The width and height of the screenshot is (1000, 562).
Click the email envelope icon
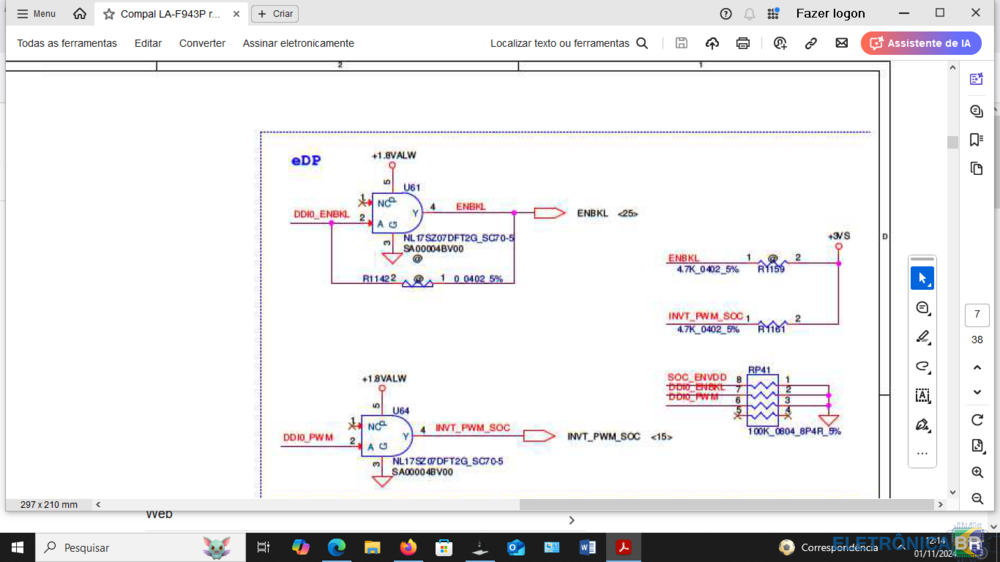[842, 43]
